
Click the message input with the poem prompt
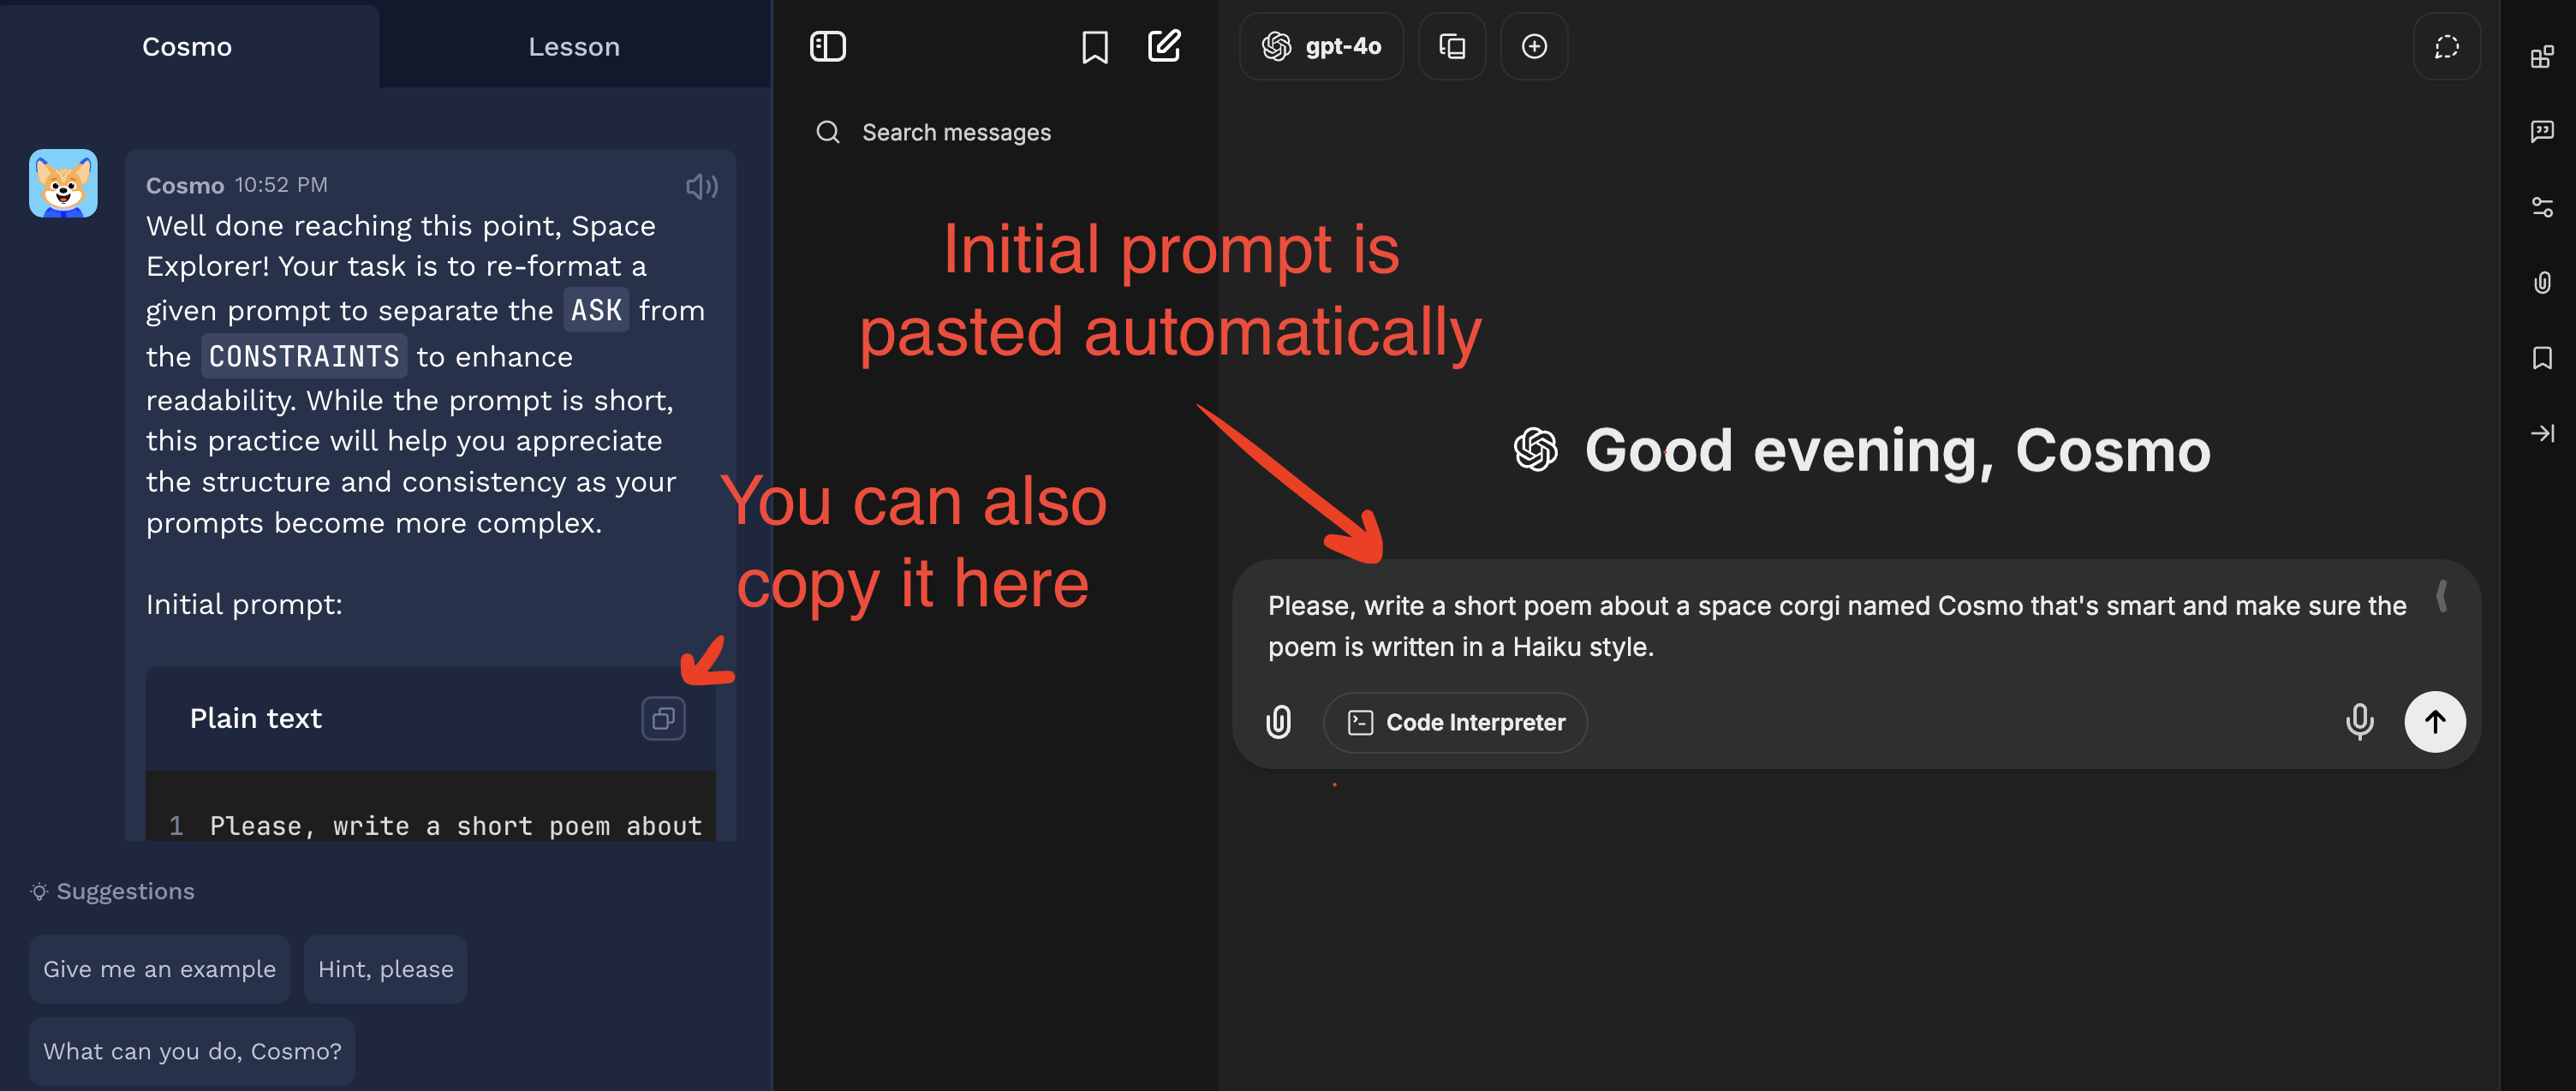pos(1837,626)
